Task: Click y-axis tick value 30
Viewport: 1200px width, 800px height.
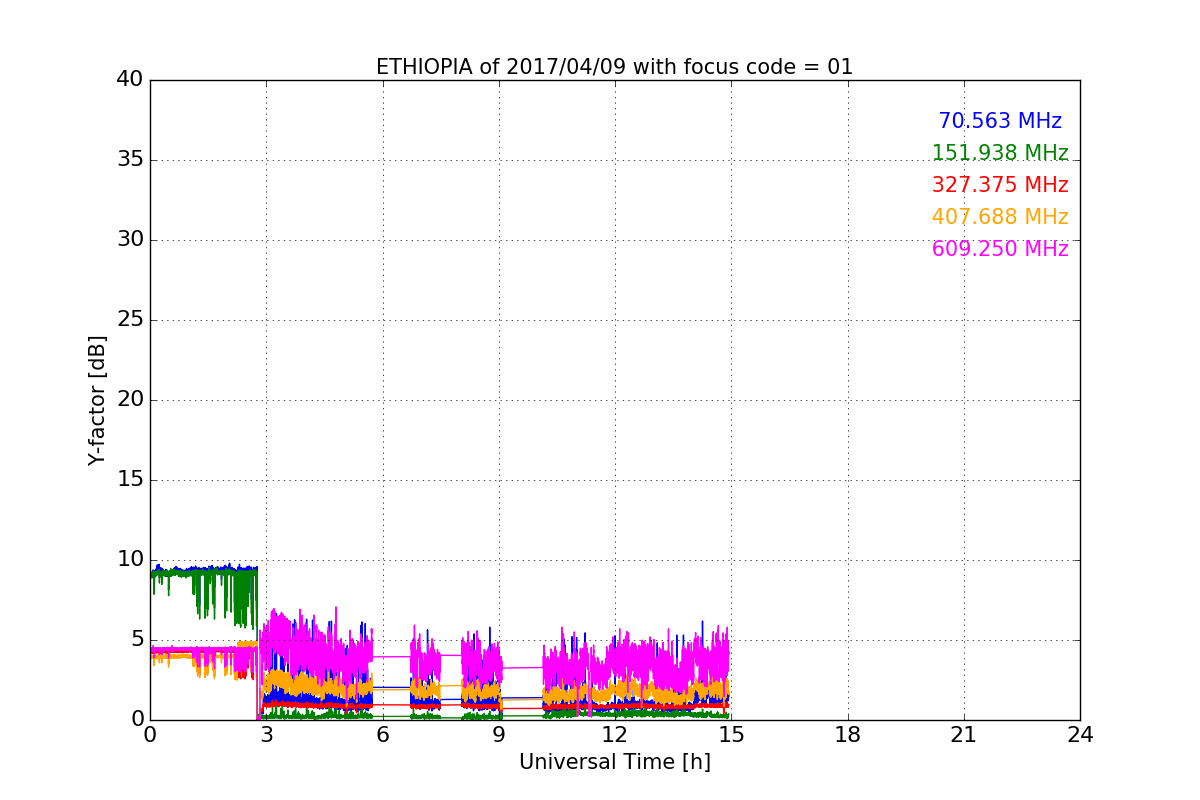Action: point(130,239)
